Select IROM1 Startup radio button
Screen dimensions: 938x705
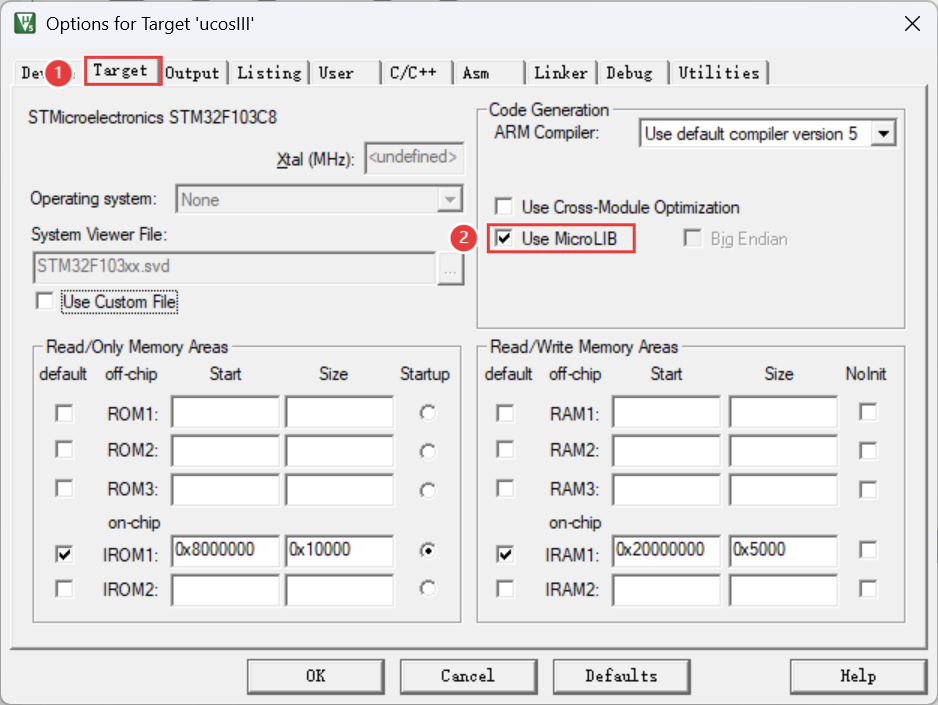428,550
